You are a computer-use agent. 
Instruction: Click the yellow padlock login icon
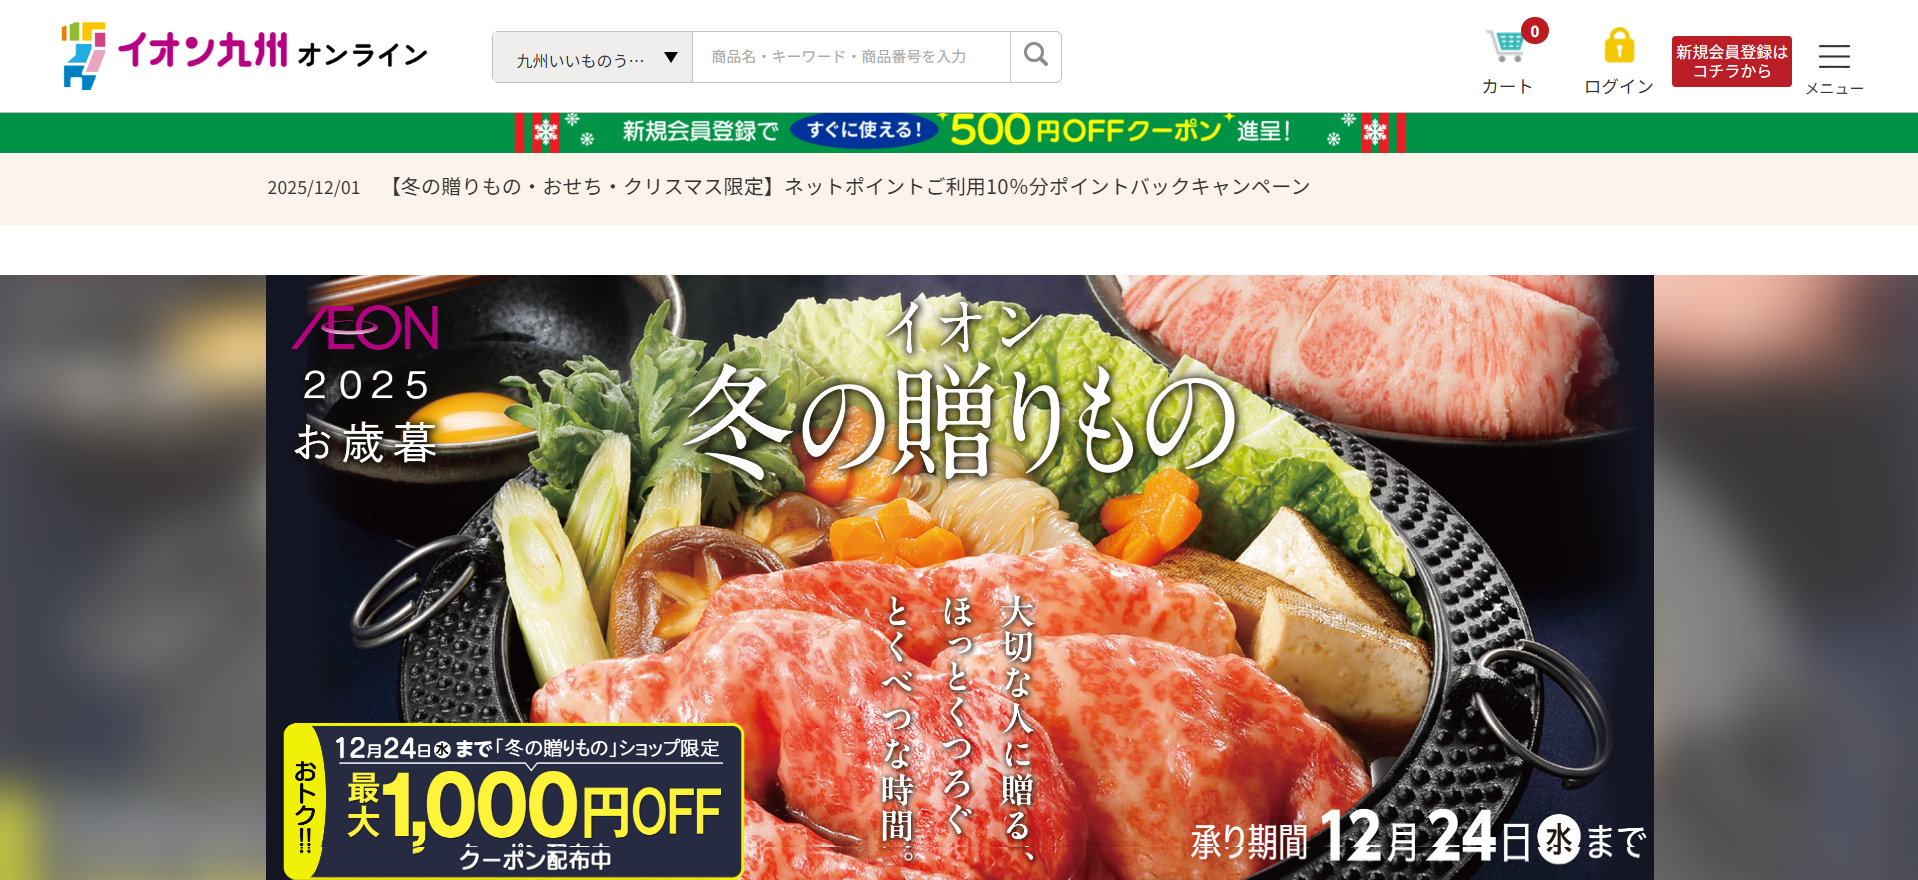point(1619,46)
